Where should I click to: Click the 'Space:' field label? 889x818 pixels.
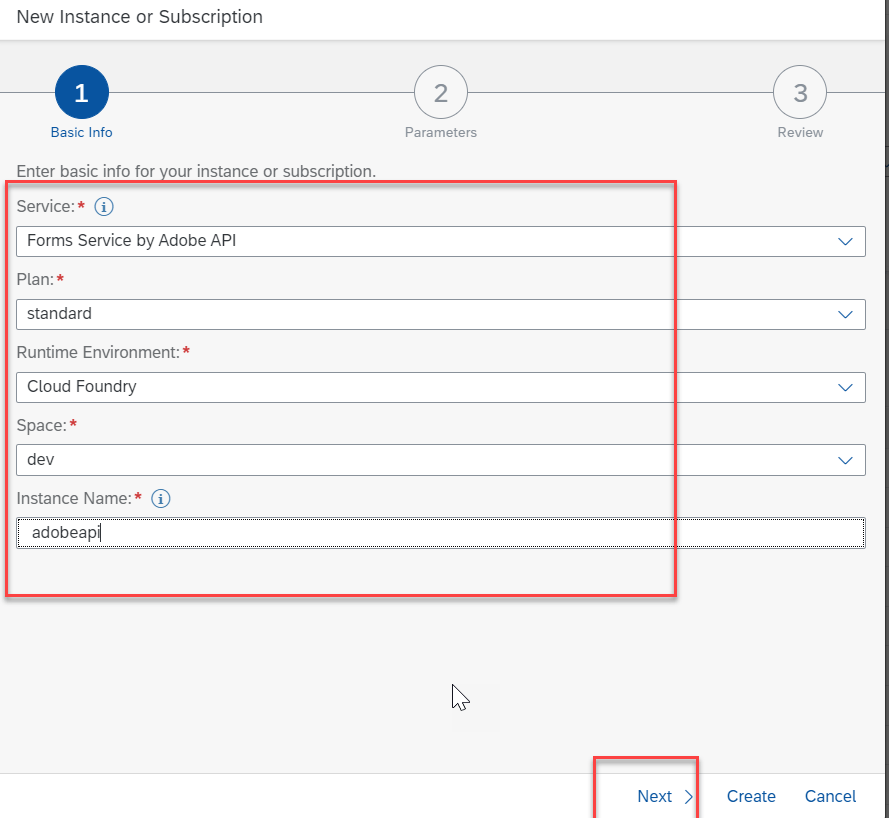point(41,426)
